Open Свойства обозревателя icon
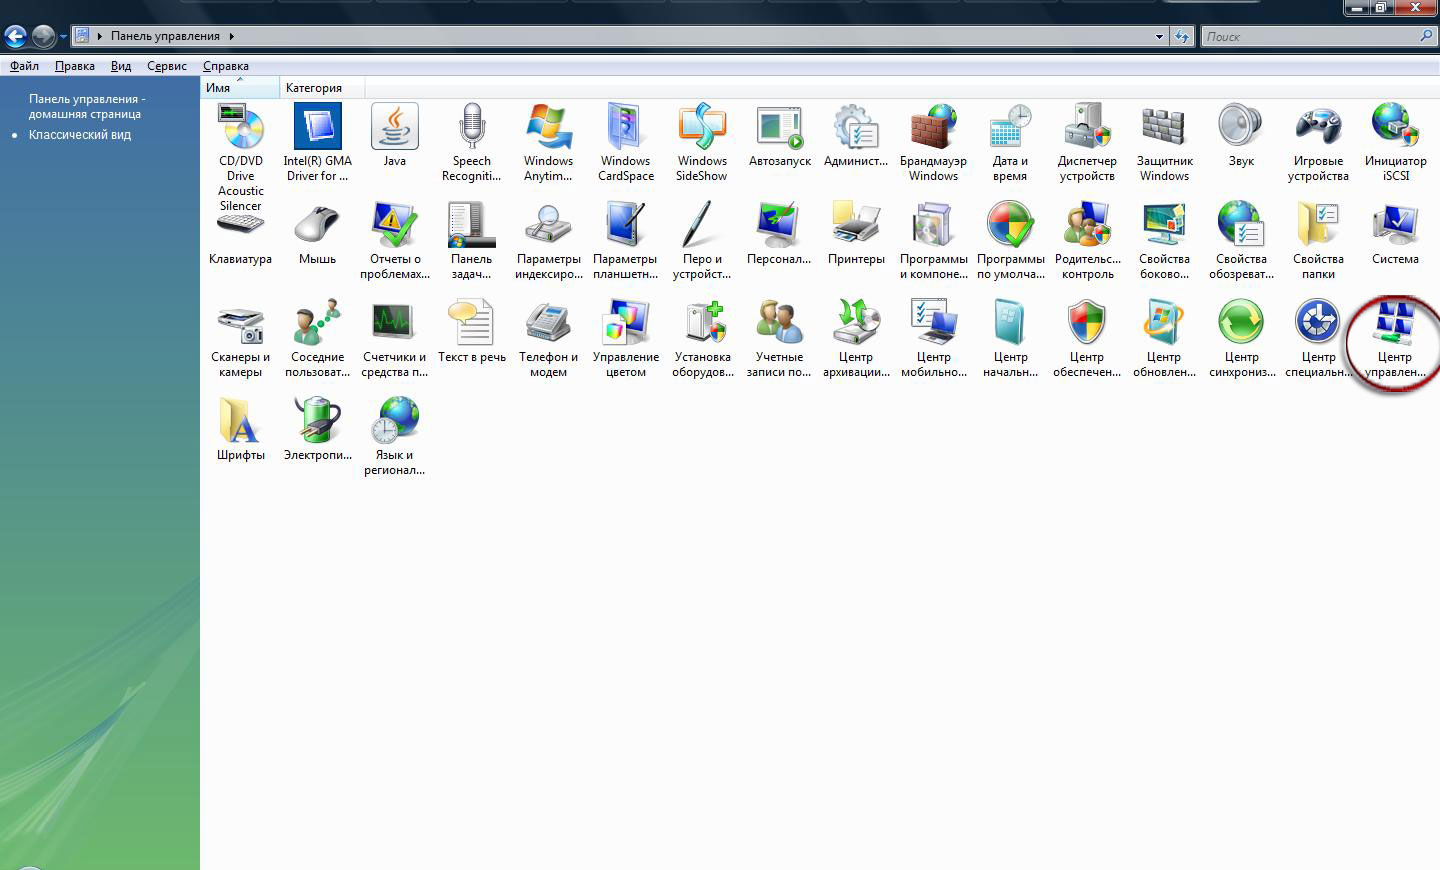The image size is (1440, 870). tap(1242, 224)
